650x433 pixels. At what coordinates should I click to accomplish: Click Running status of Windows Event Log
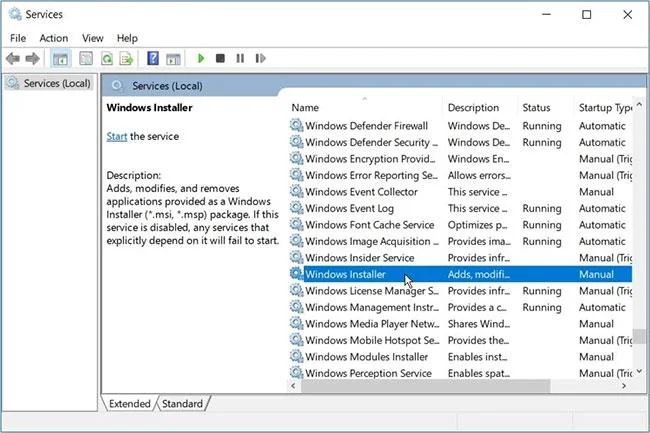coord(542,208)
